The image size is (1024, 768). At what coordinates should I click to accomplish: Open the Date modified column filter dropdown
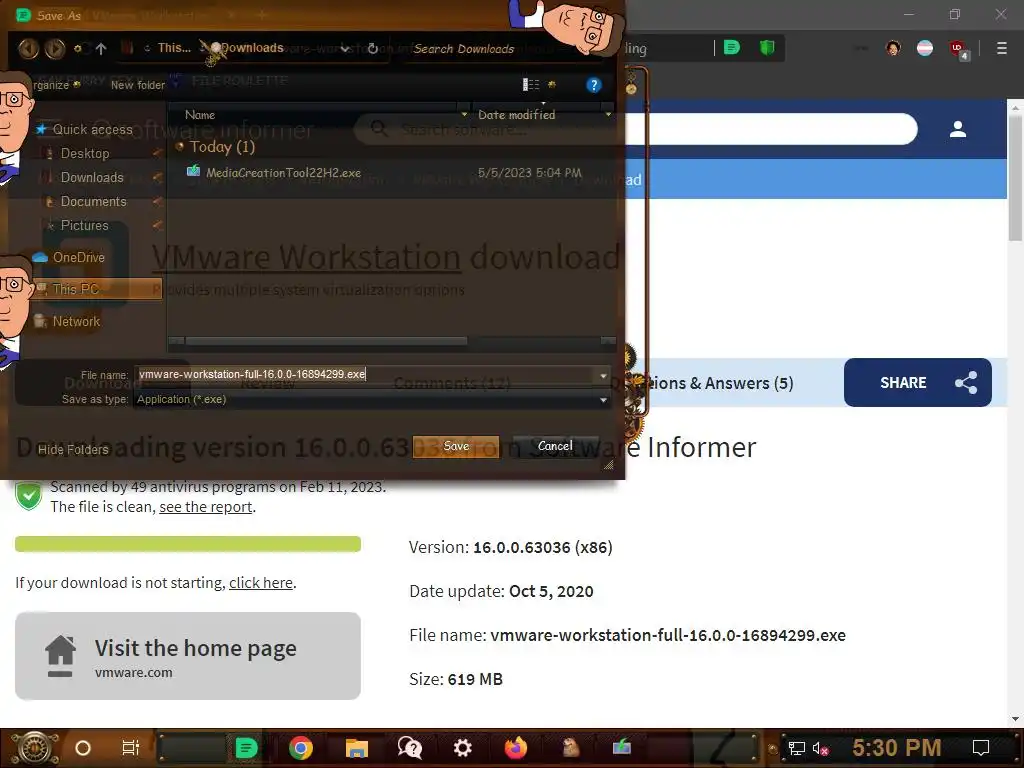(x=608, y=115)
